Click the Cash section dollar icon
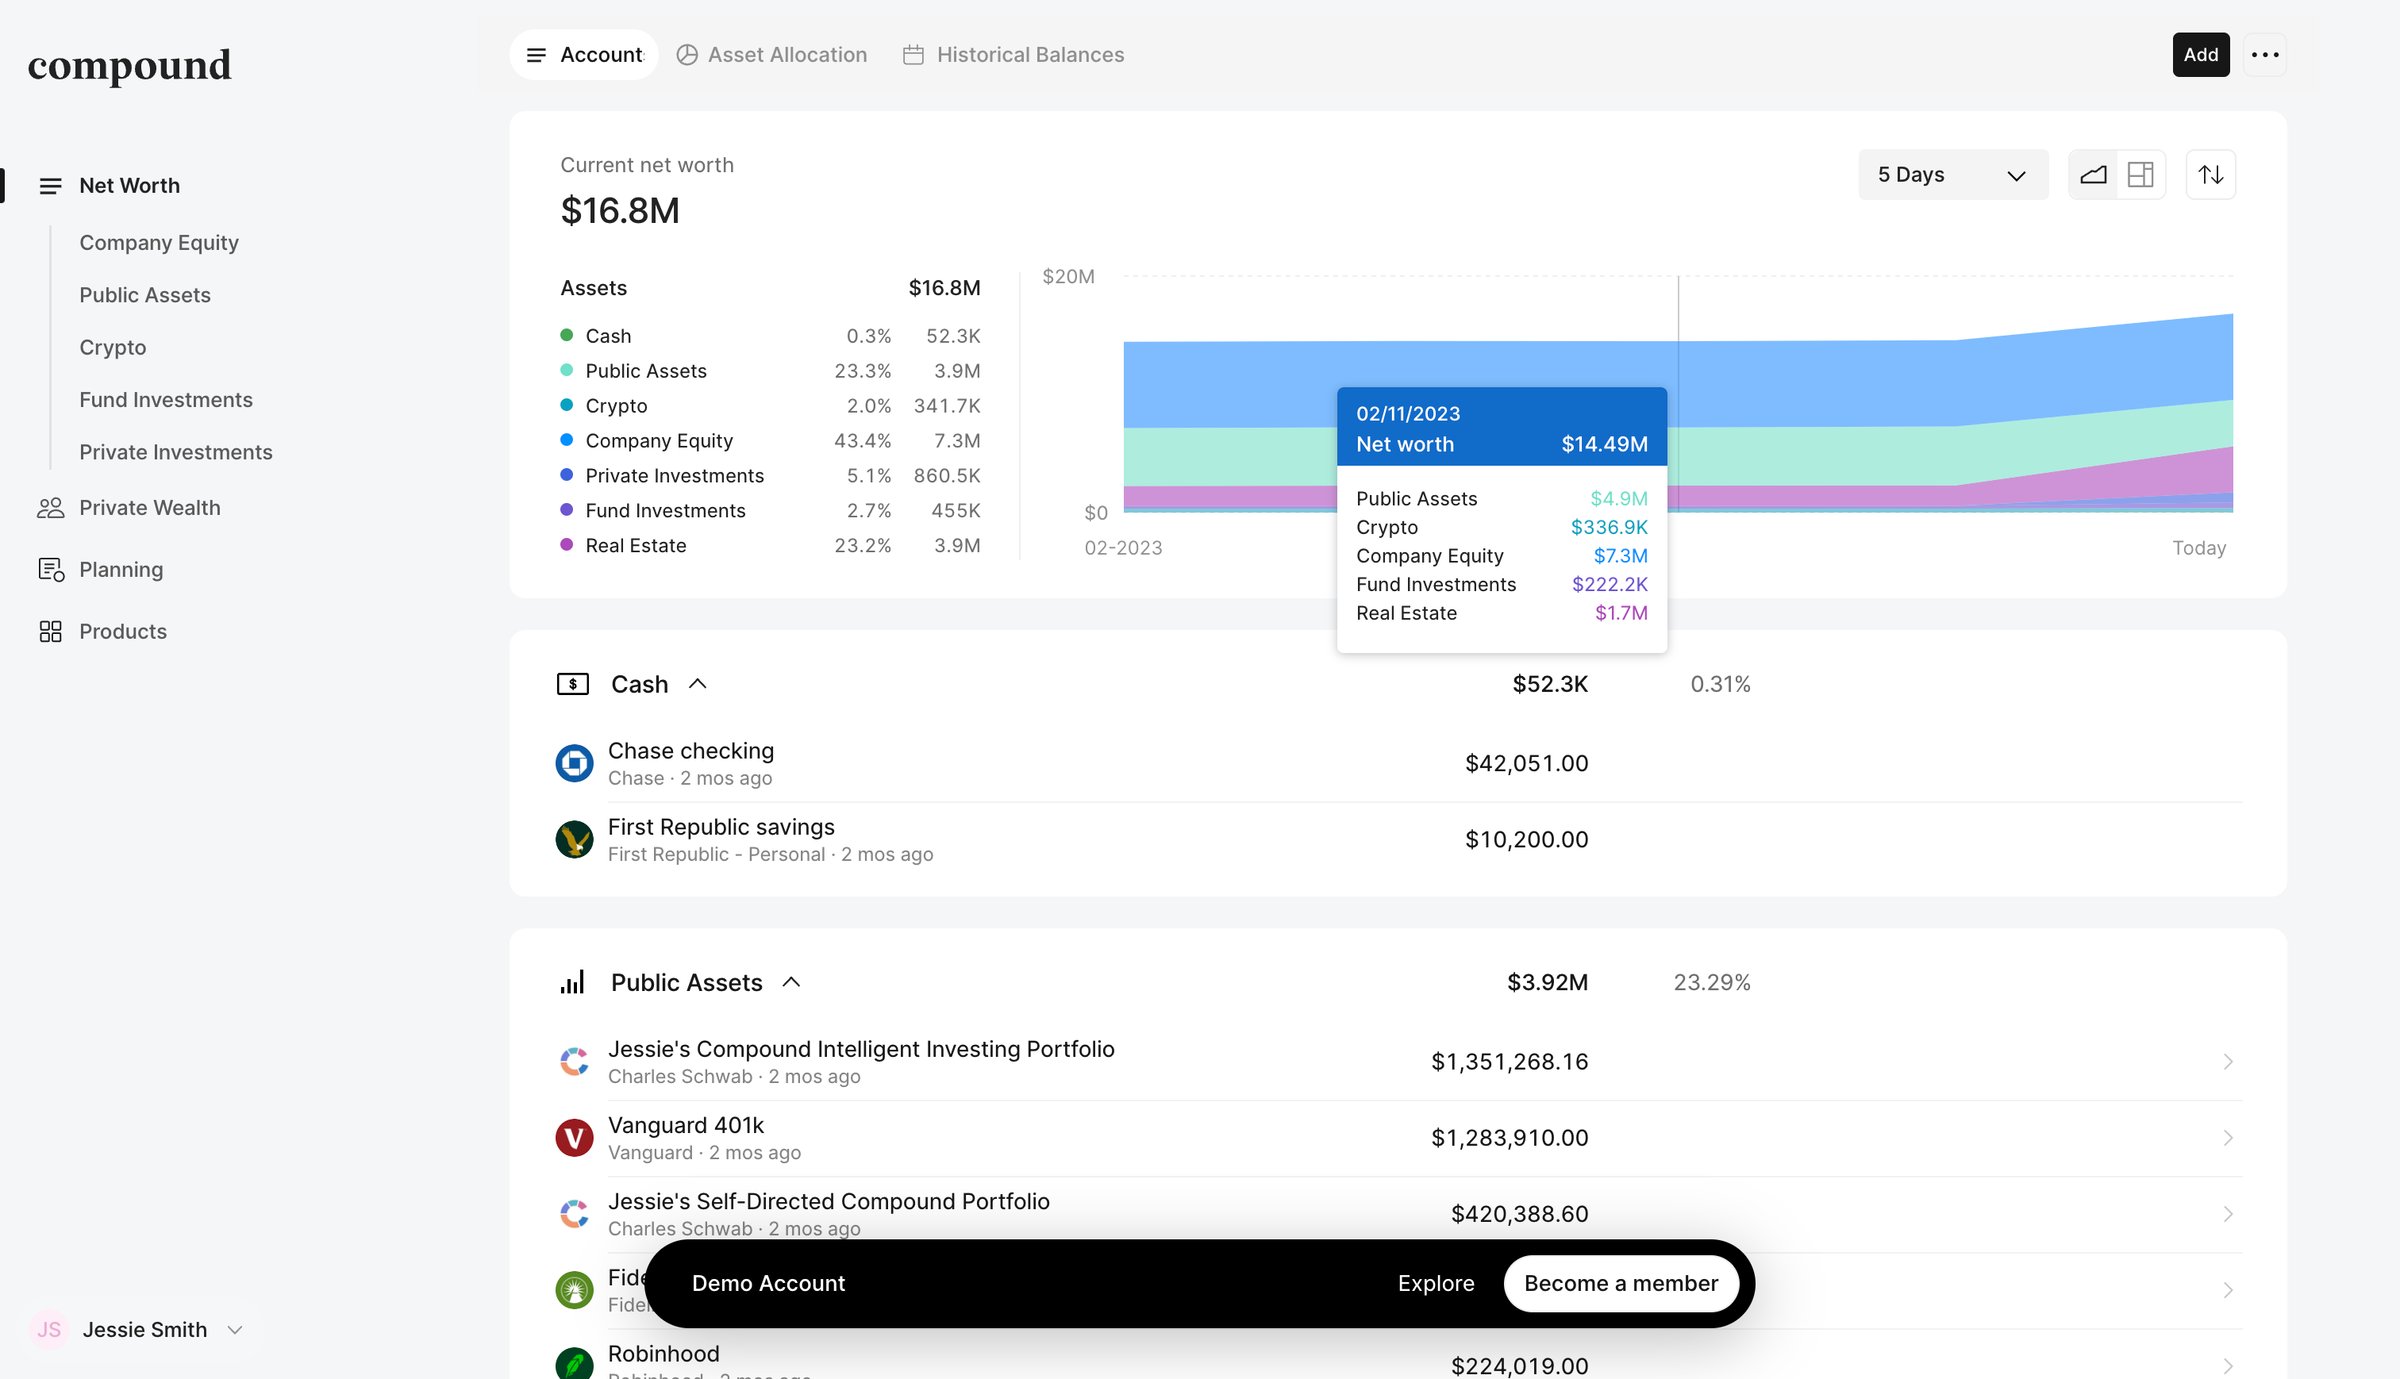This screenshot has height=1379, width=2400. click(x=573, y=684)
